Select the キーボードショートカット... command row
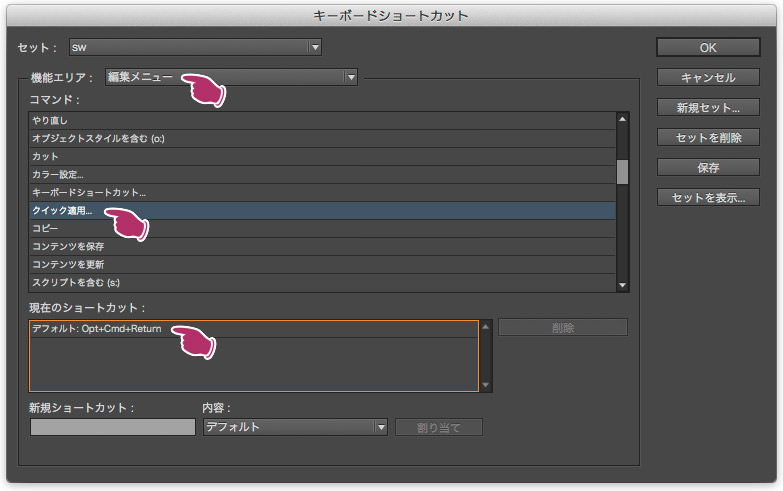783x491 pixels. coord(322,192)
